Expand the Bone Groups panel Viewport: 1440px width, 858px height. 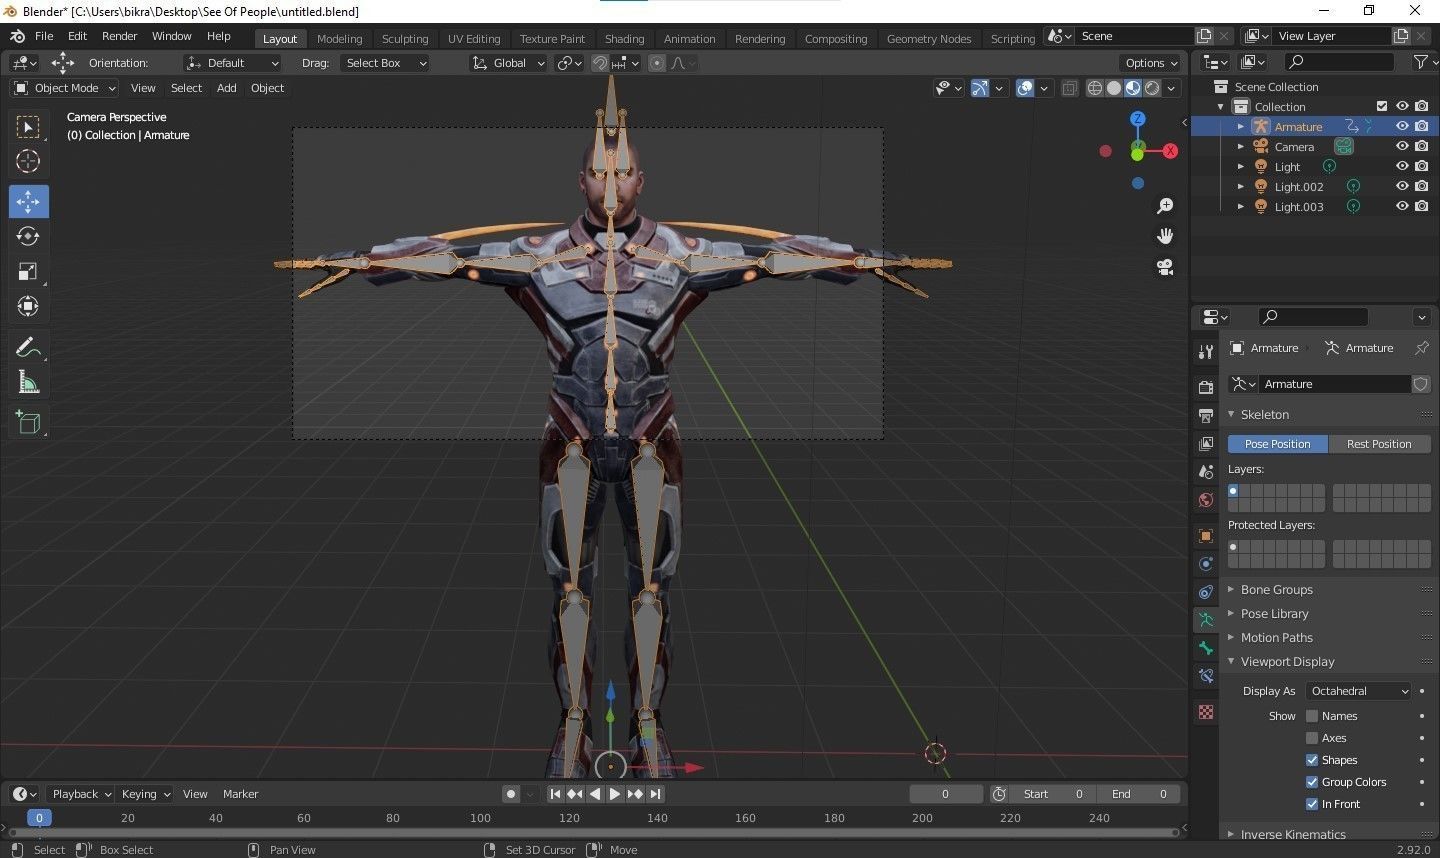pyautogui.click(x=1277, y=590)
